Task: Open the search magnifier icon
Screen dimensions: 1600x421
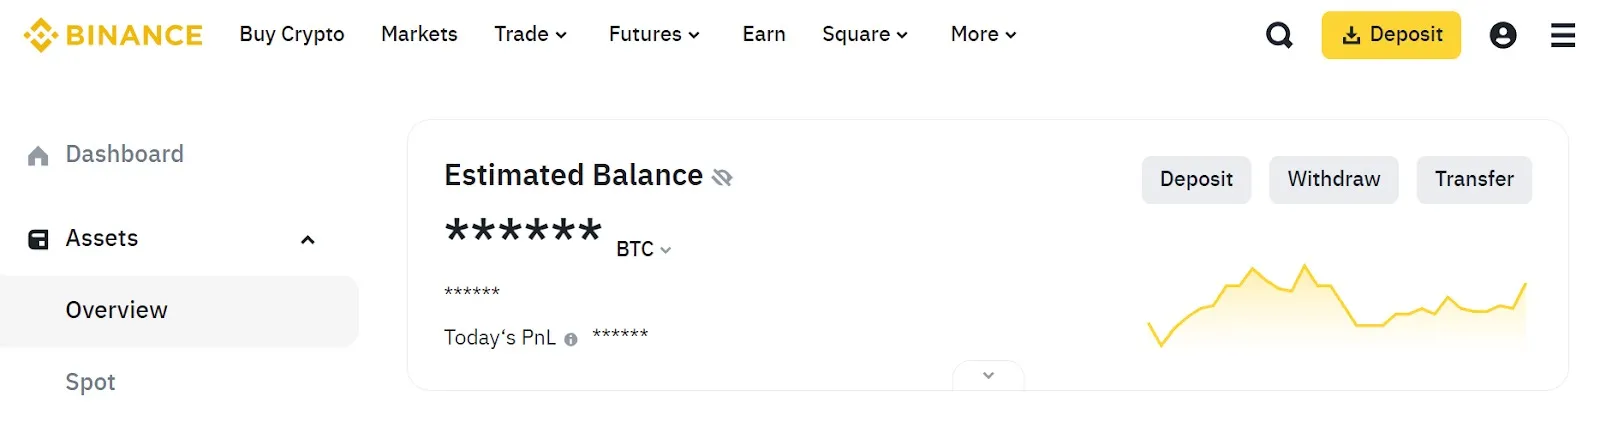Action: click(x=1279, y=35)
